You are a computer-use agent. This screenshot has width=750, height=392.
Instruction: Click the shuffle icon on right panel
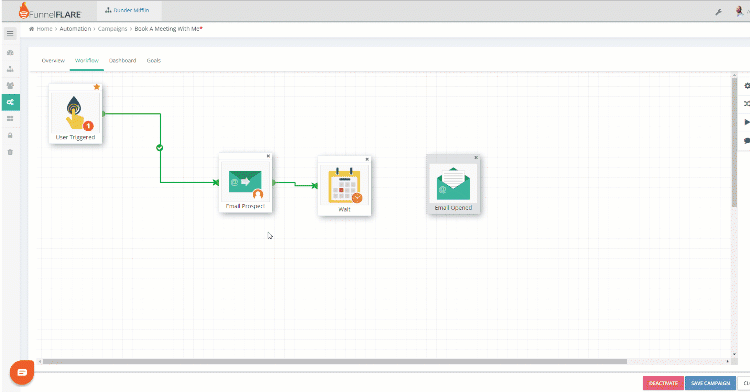coord(747,104)
